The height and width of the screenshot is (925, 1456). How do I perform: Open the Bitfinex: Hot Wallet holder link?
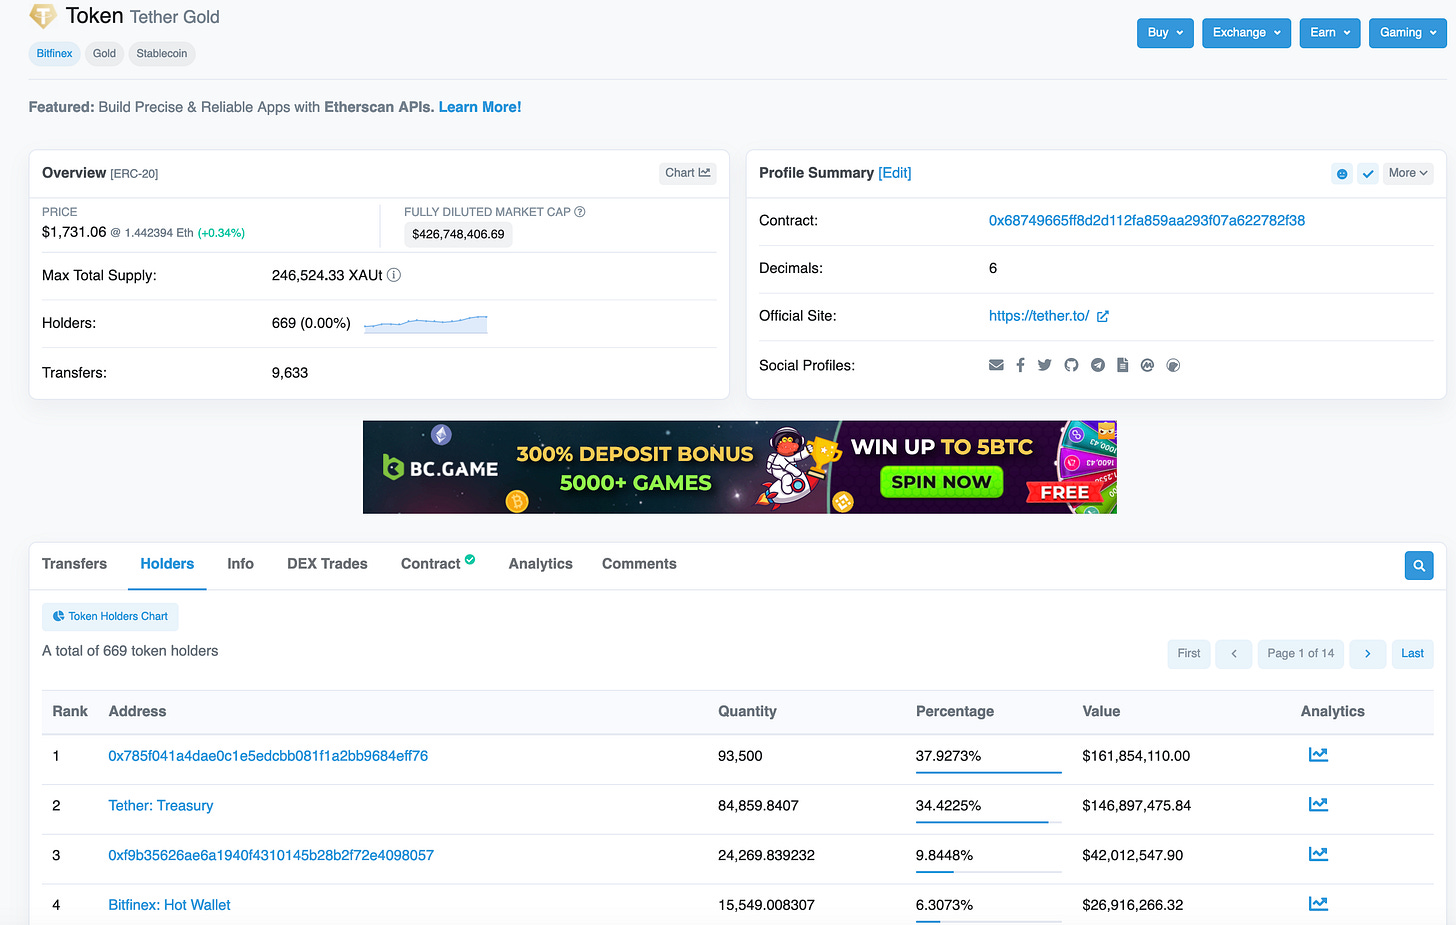pos(169,905)
